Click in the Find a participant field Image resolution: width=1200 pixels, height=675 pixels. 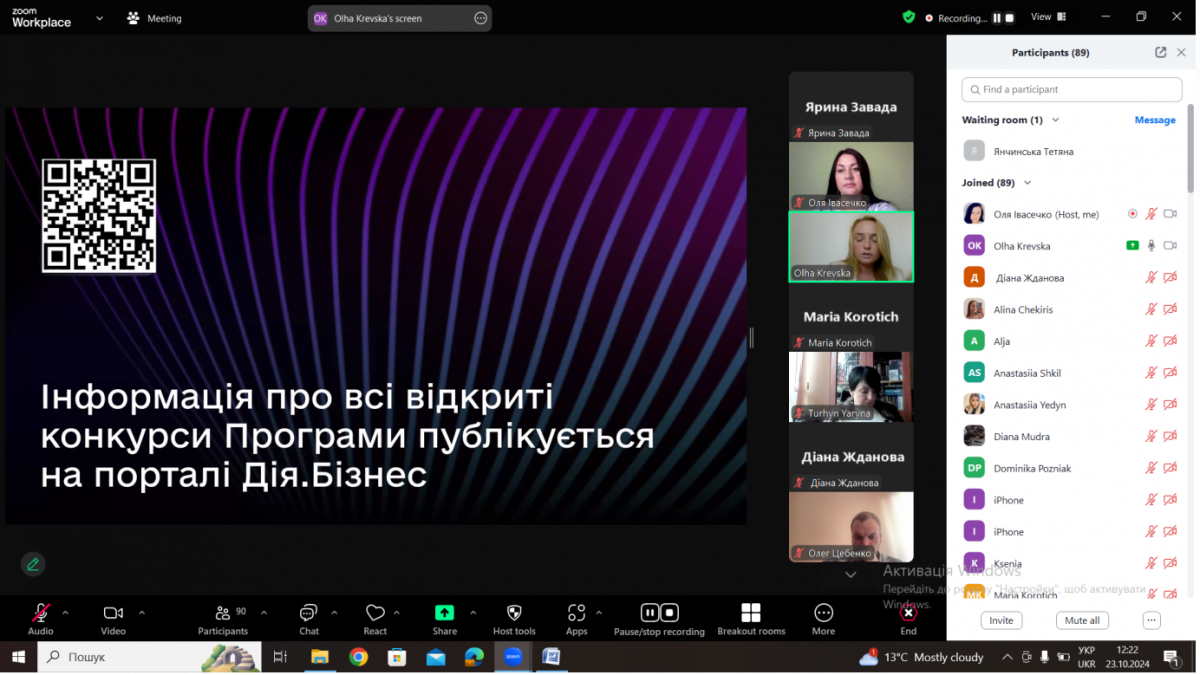click(1072, 89)
